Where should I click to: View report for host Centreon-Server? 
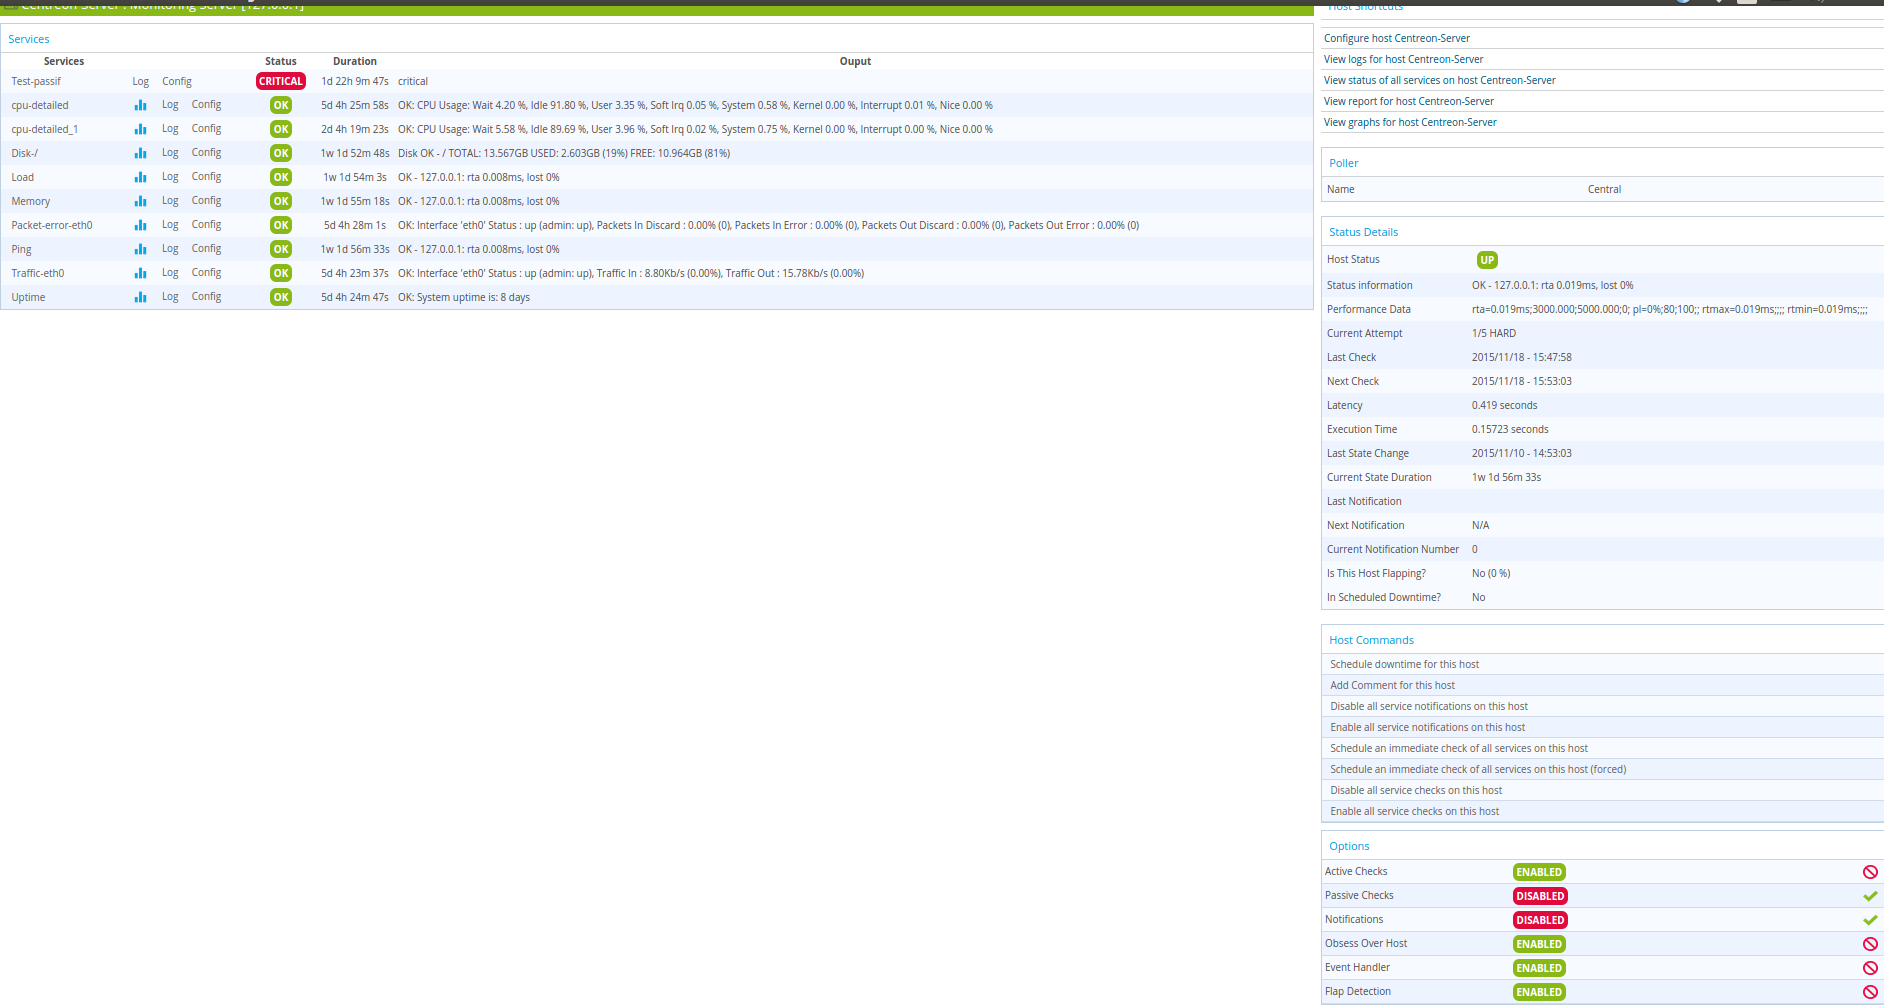click(x=1409, y=101)
